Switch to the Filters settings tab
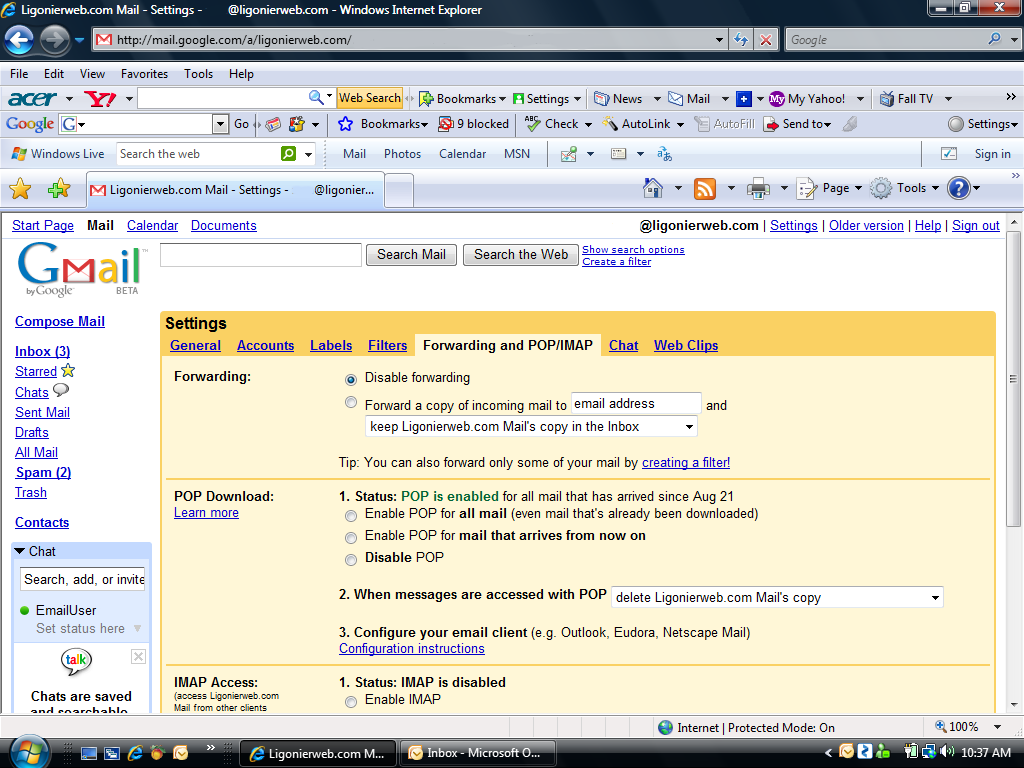This screenshot has height=768, width=1024. (387, 345)
